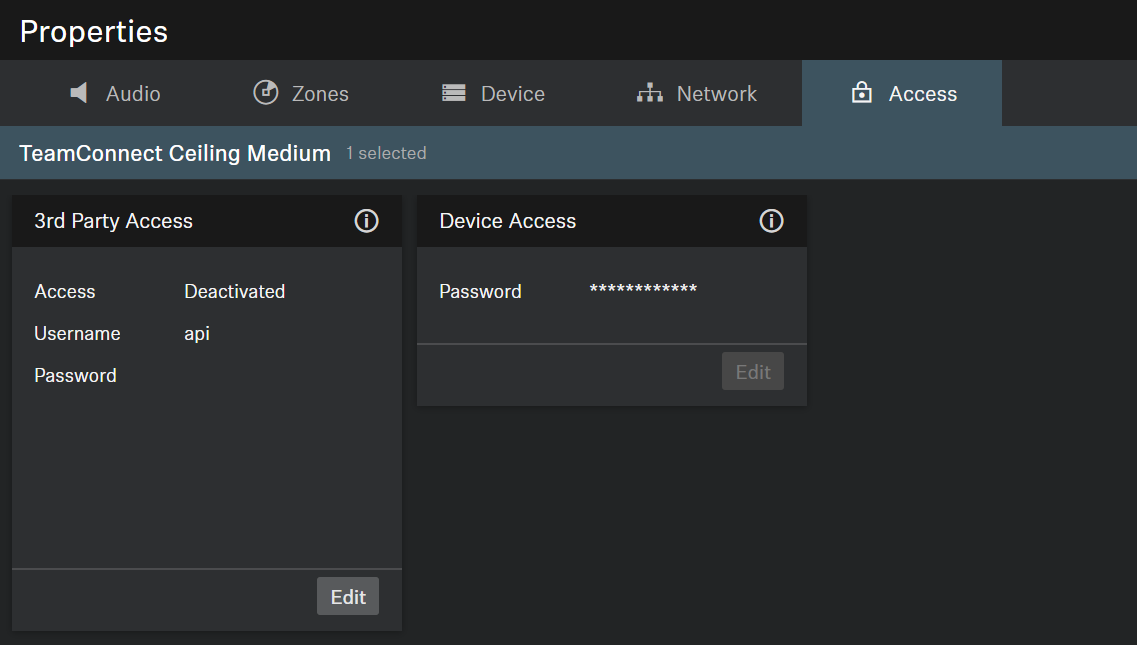
Task: Select the Network tab label
Action: (716, 94)
